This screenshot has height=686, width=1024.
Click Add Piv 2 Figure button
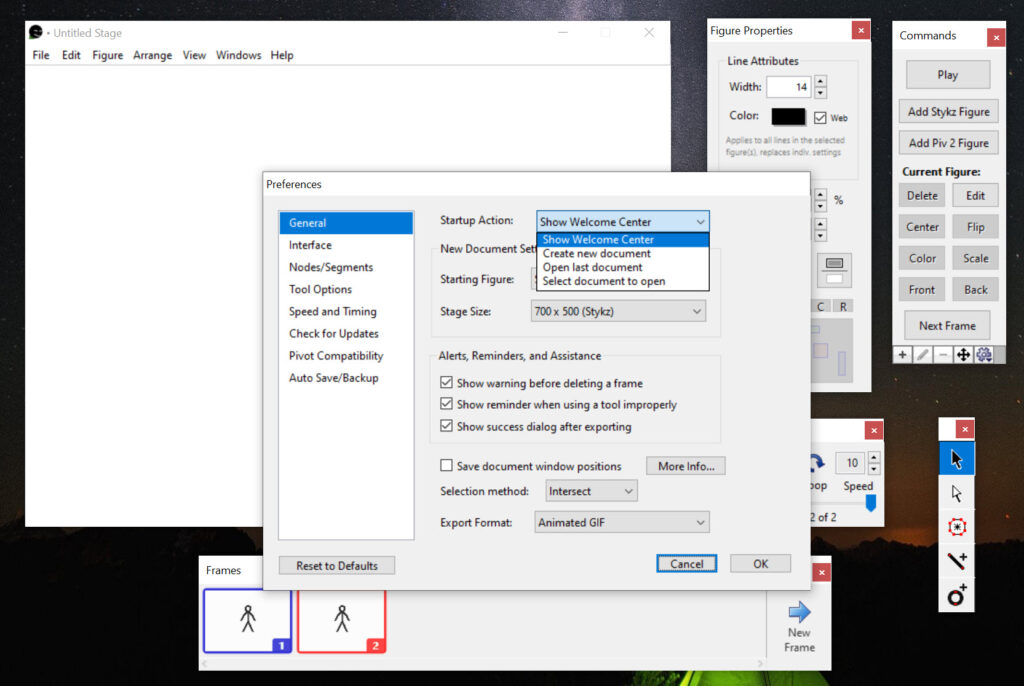pyautogui.click(x=948, y=143)
